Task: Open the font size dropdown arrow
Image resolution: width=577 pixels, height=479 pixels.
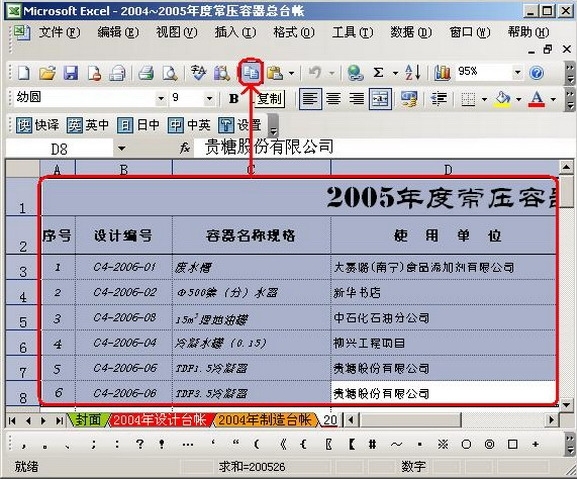Action: (209, 99)
